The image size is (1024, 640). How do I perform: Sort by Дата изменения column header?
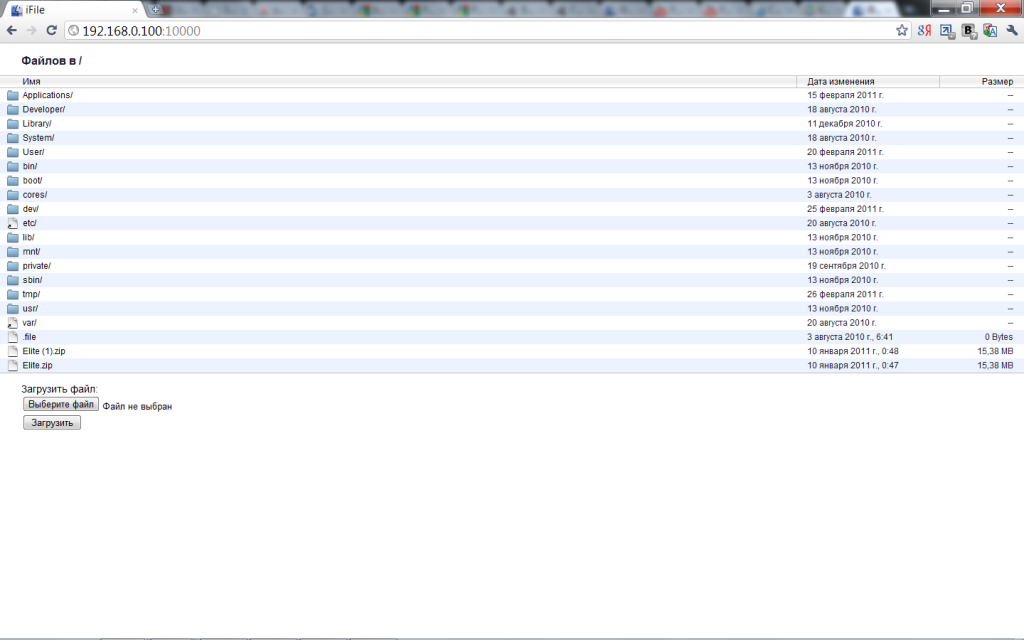pyautogui.click(x=841, y=81)
